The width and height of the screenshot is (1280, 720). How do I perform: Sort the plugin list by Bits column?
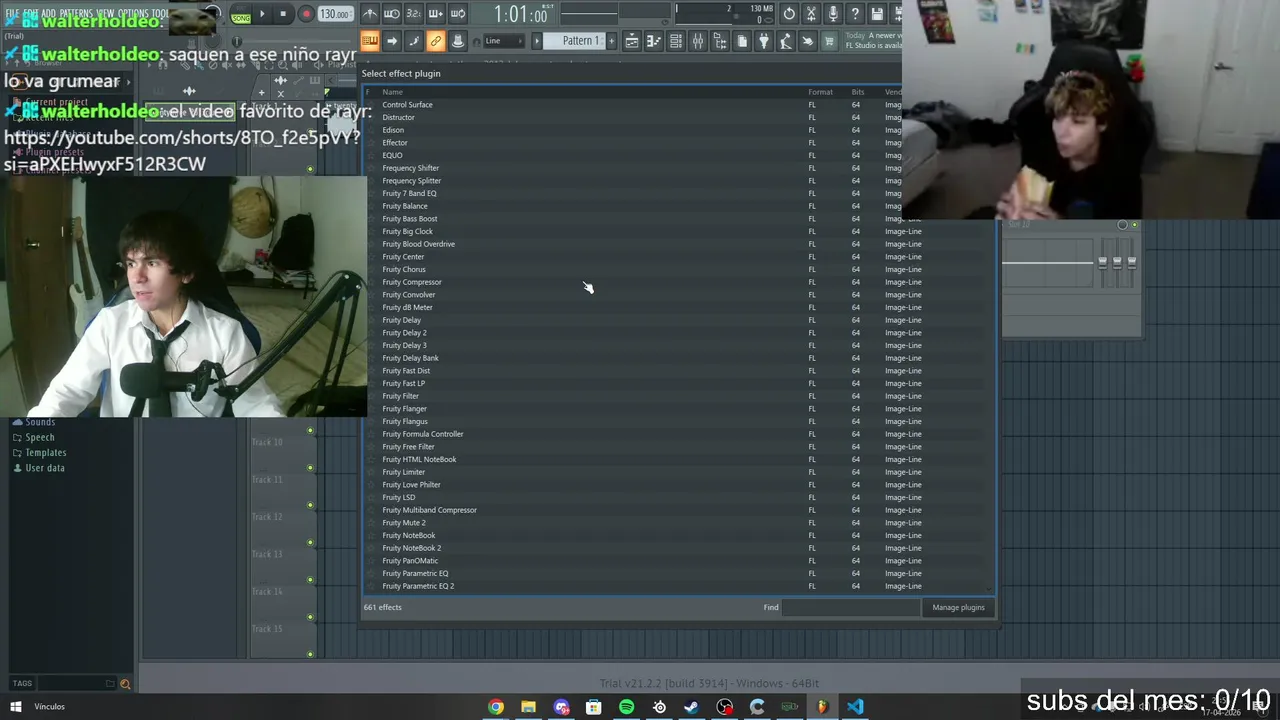857,92
